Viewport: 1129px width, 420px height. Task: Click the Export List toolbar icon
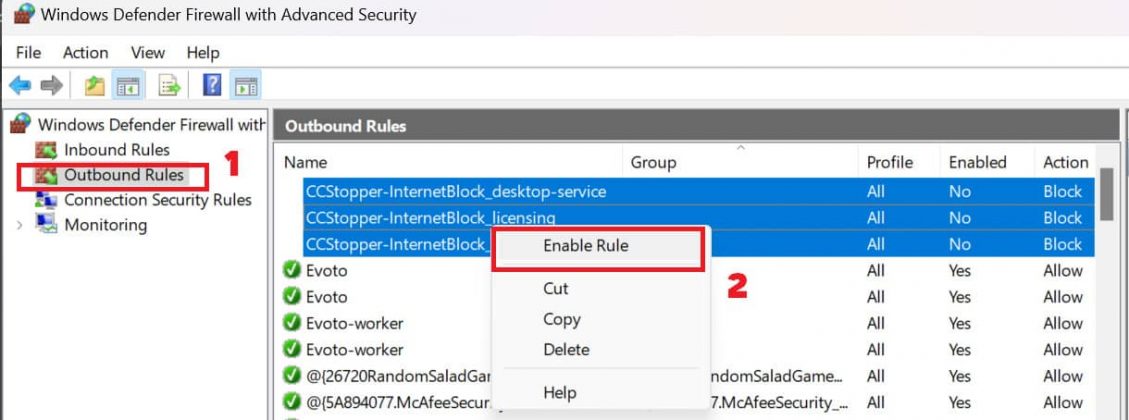[169, 86]
